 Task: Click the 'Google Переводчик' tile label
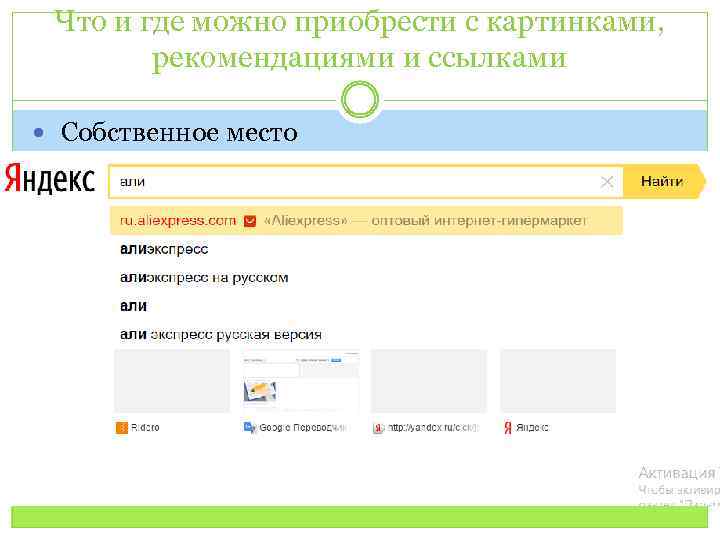point(302,428)
